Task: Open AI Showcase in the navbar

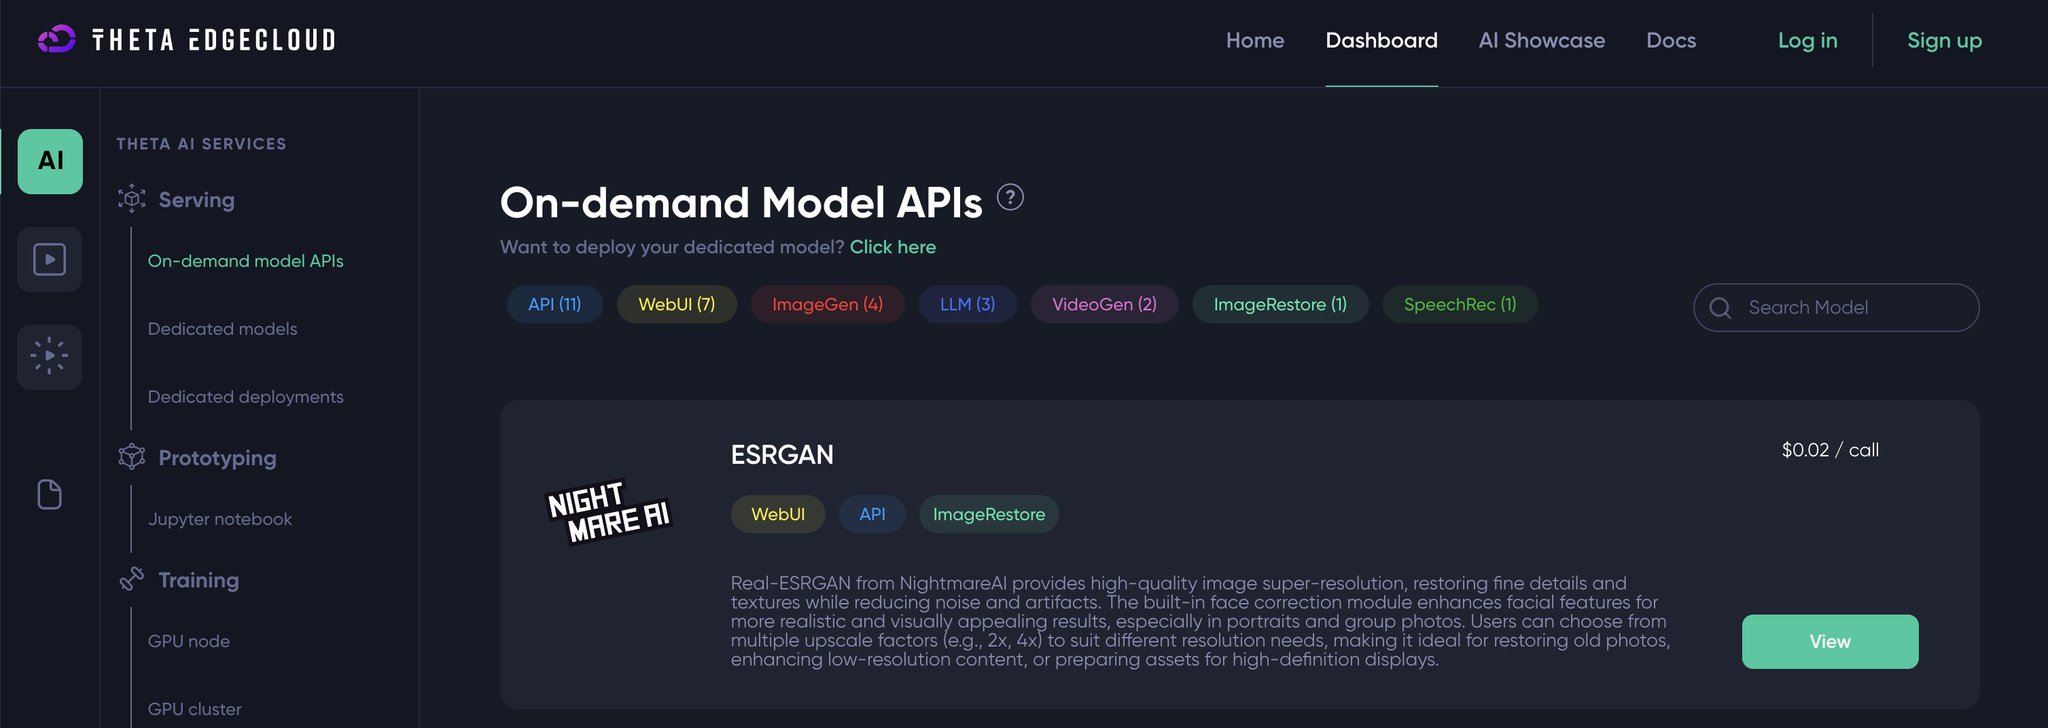Action: coord(1542,41)
